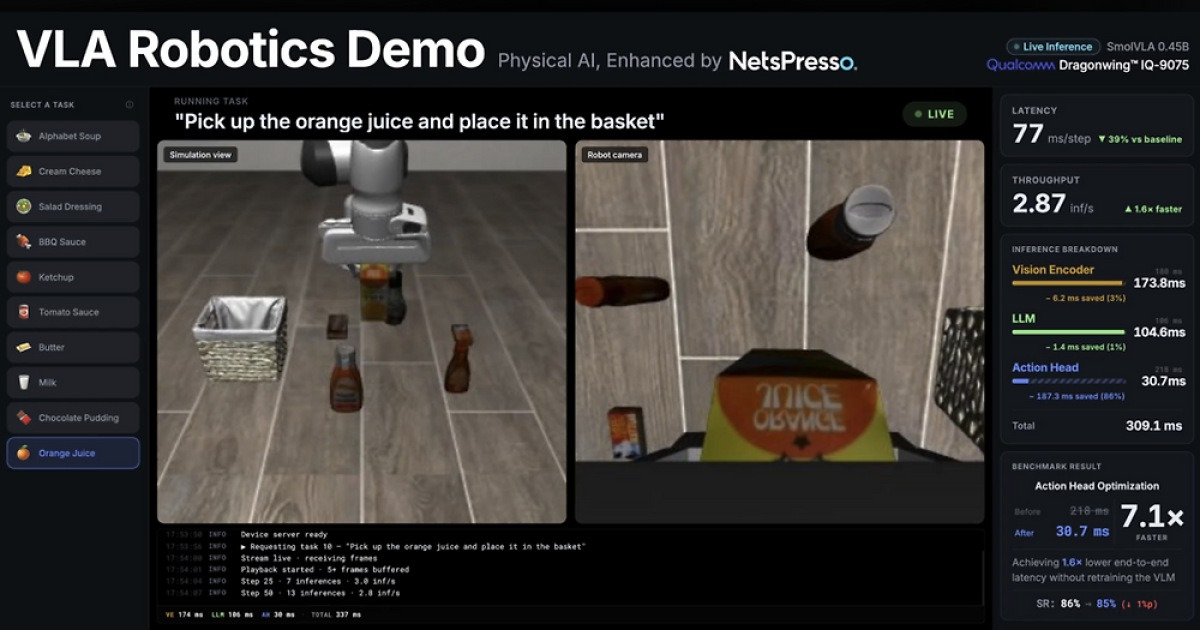The width and height of the screenshot is (1200, 630).
Task: Click the 'Requesting task 10' log line
Action: [413, 546]
